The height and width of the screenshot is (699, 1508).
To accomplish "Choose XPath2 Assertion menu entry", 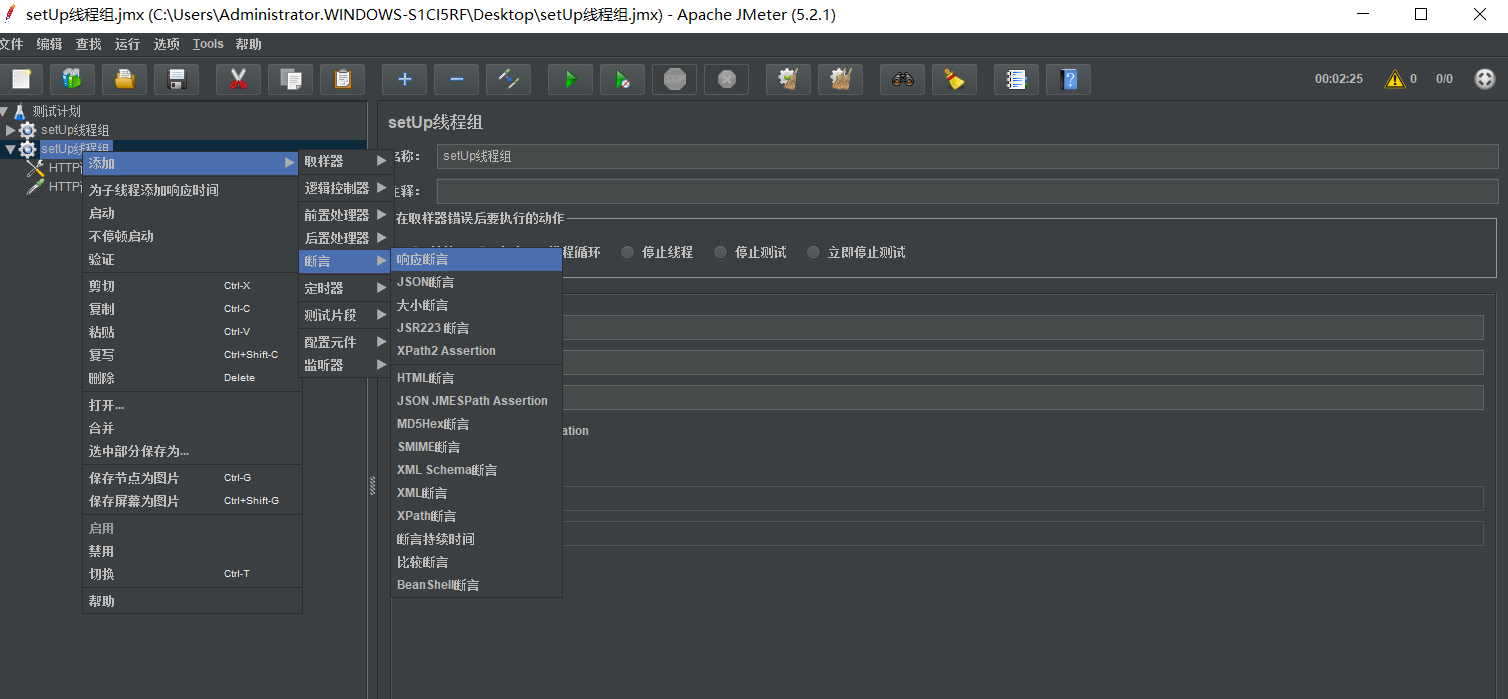I will [476, 351].
